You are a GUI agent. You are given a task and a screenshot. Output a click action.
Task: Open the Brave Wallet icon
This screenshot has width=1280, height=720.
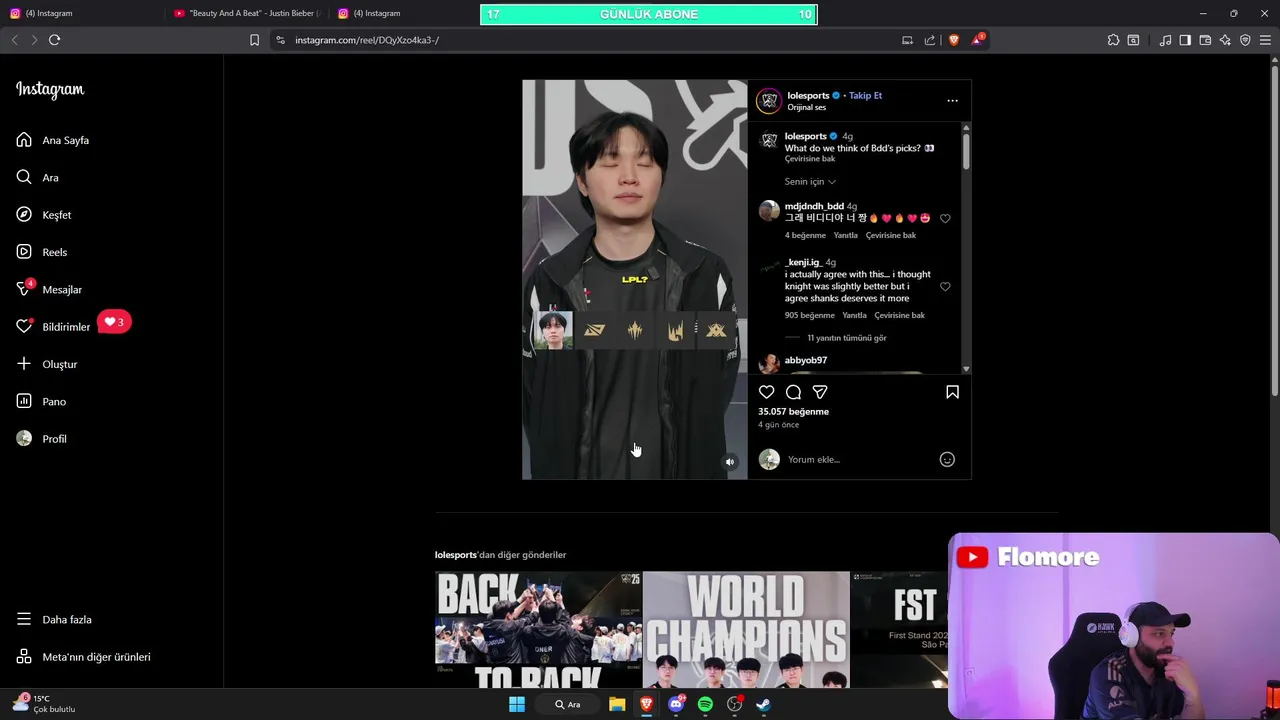tap(1205, 40)
